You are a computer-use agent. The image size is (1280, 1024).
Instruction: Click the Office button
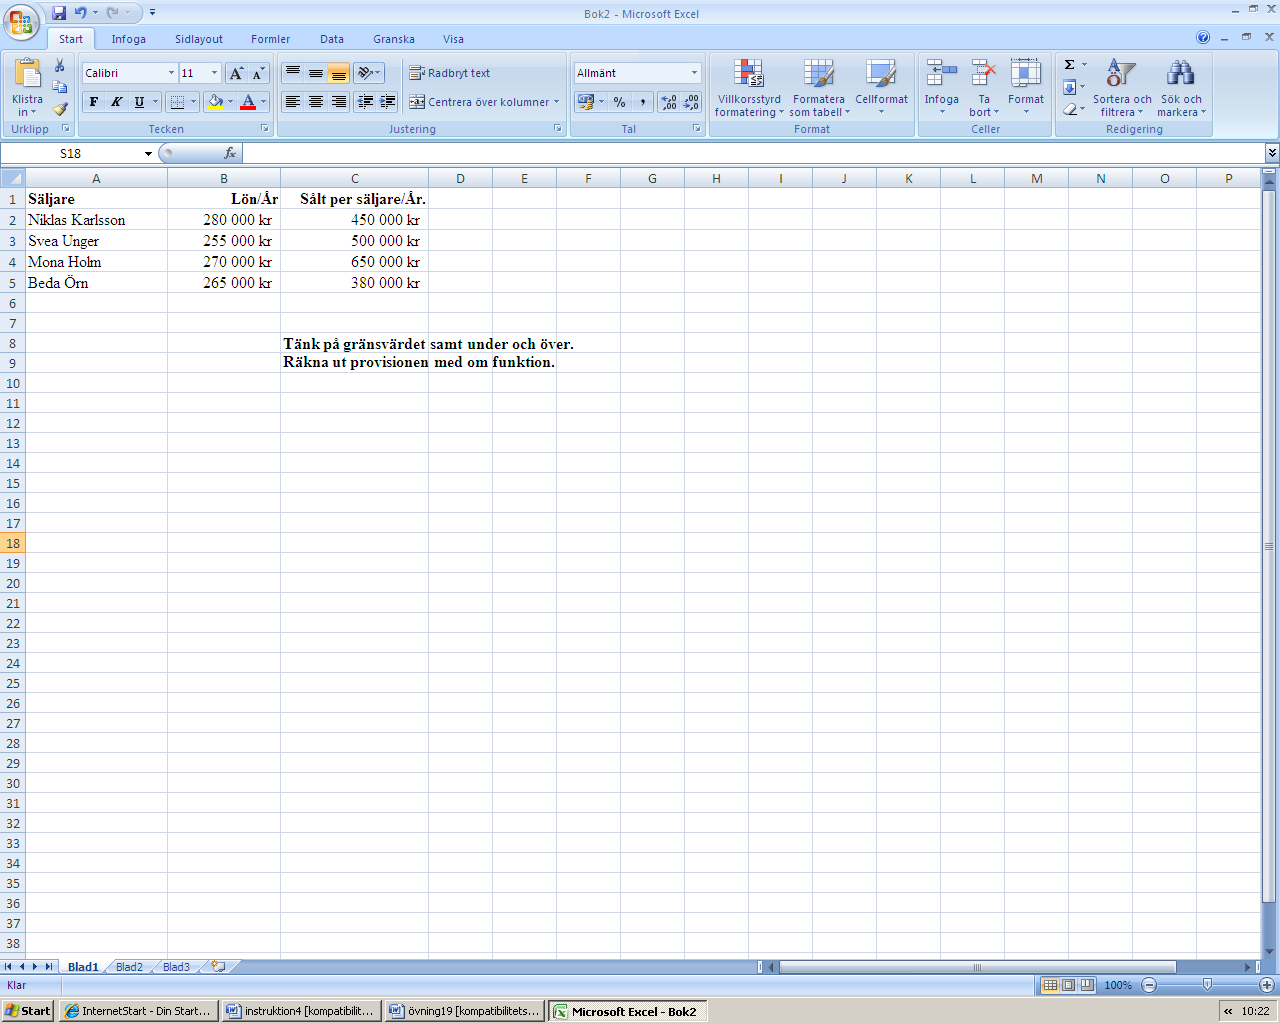coord(20,20)
